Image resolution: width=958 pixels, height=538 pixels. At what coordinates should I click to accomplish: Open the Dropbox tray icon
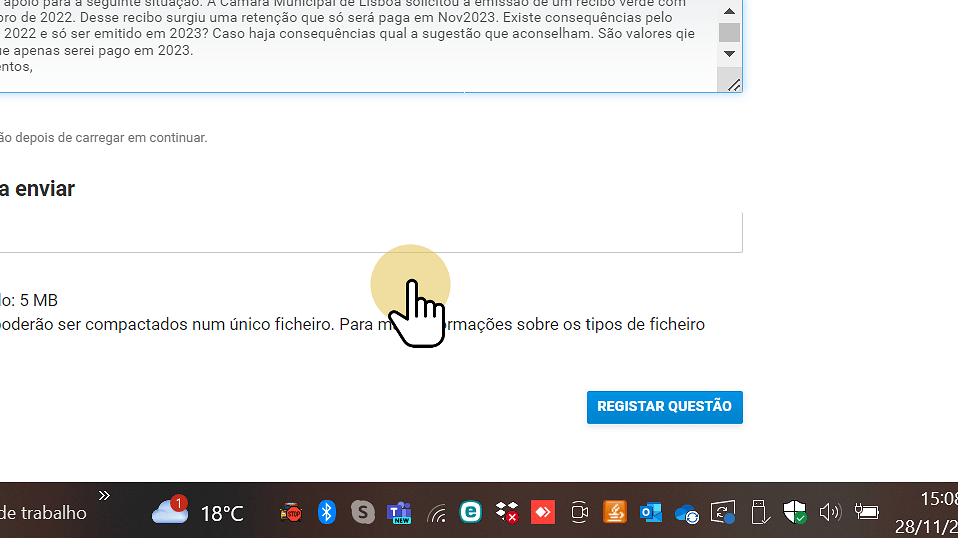pos(506,512)
